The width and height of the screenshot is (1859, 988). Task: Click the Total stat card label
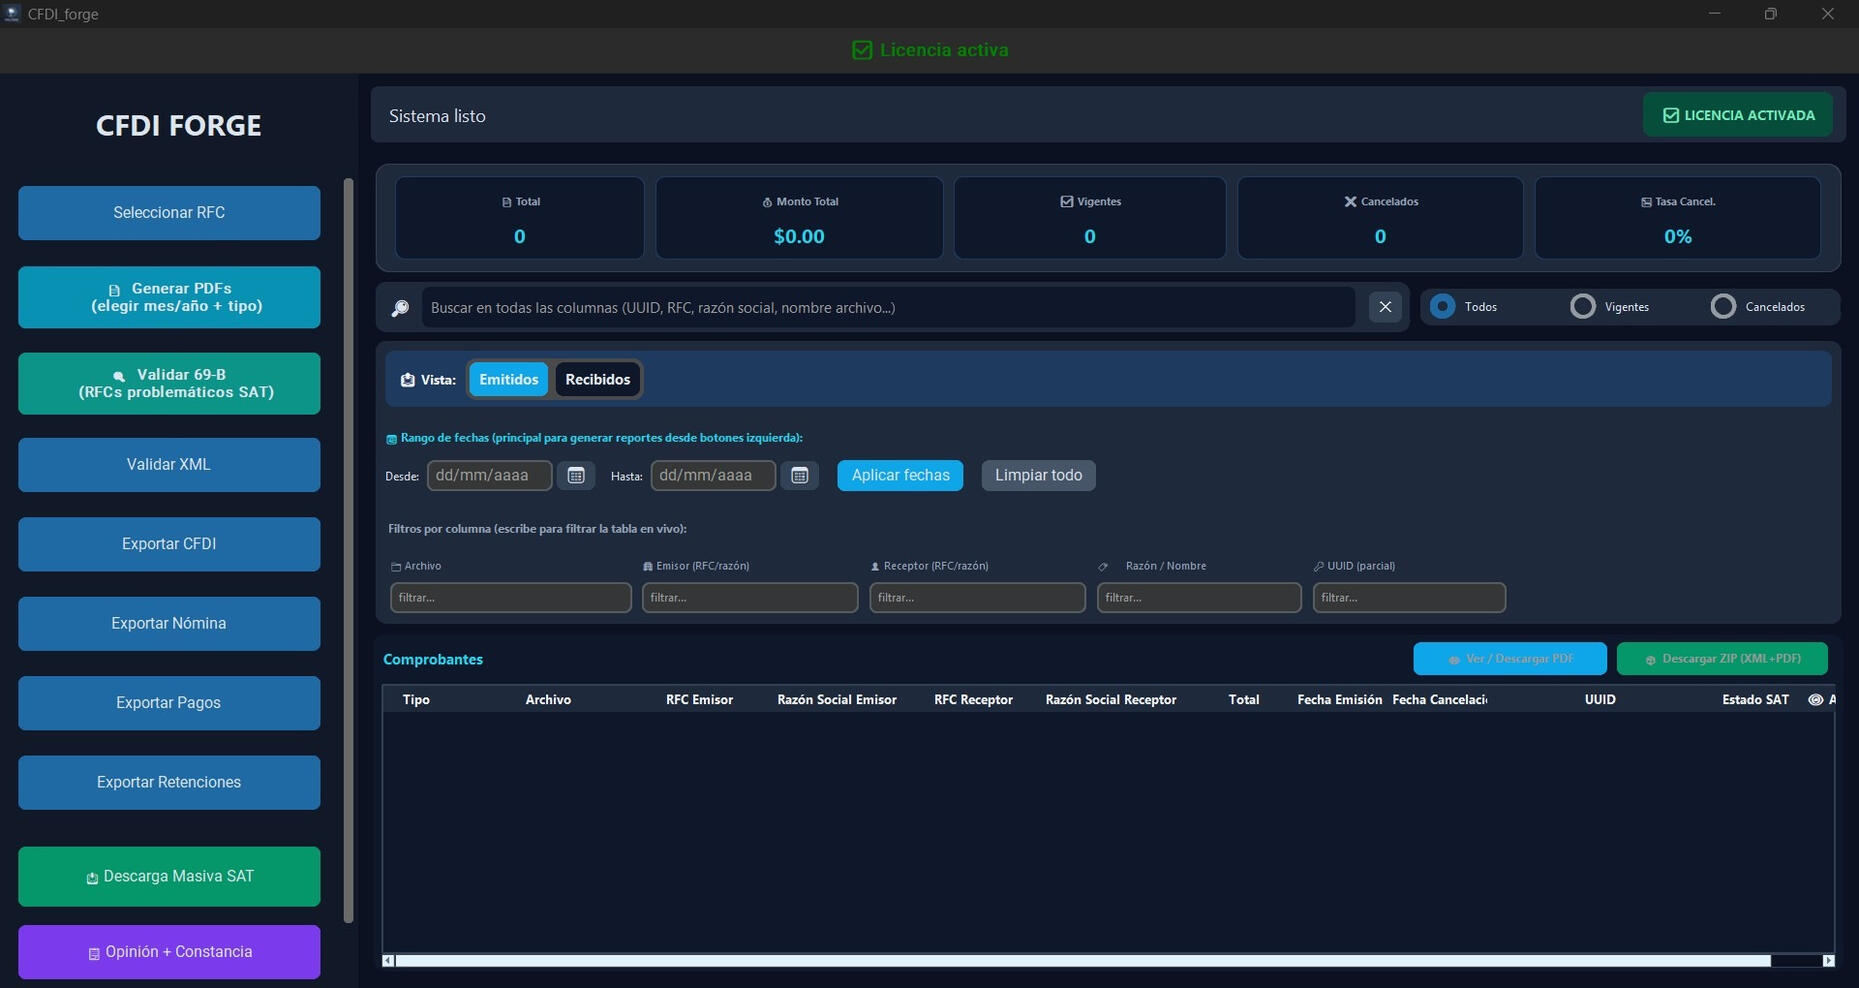tap(520, 202)
